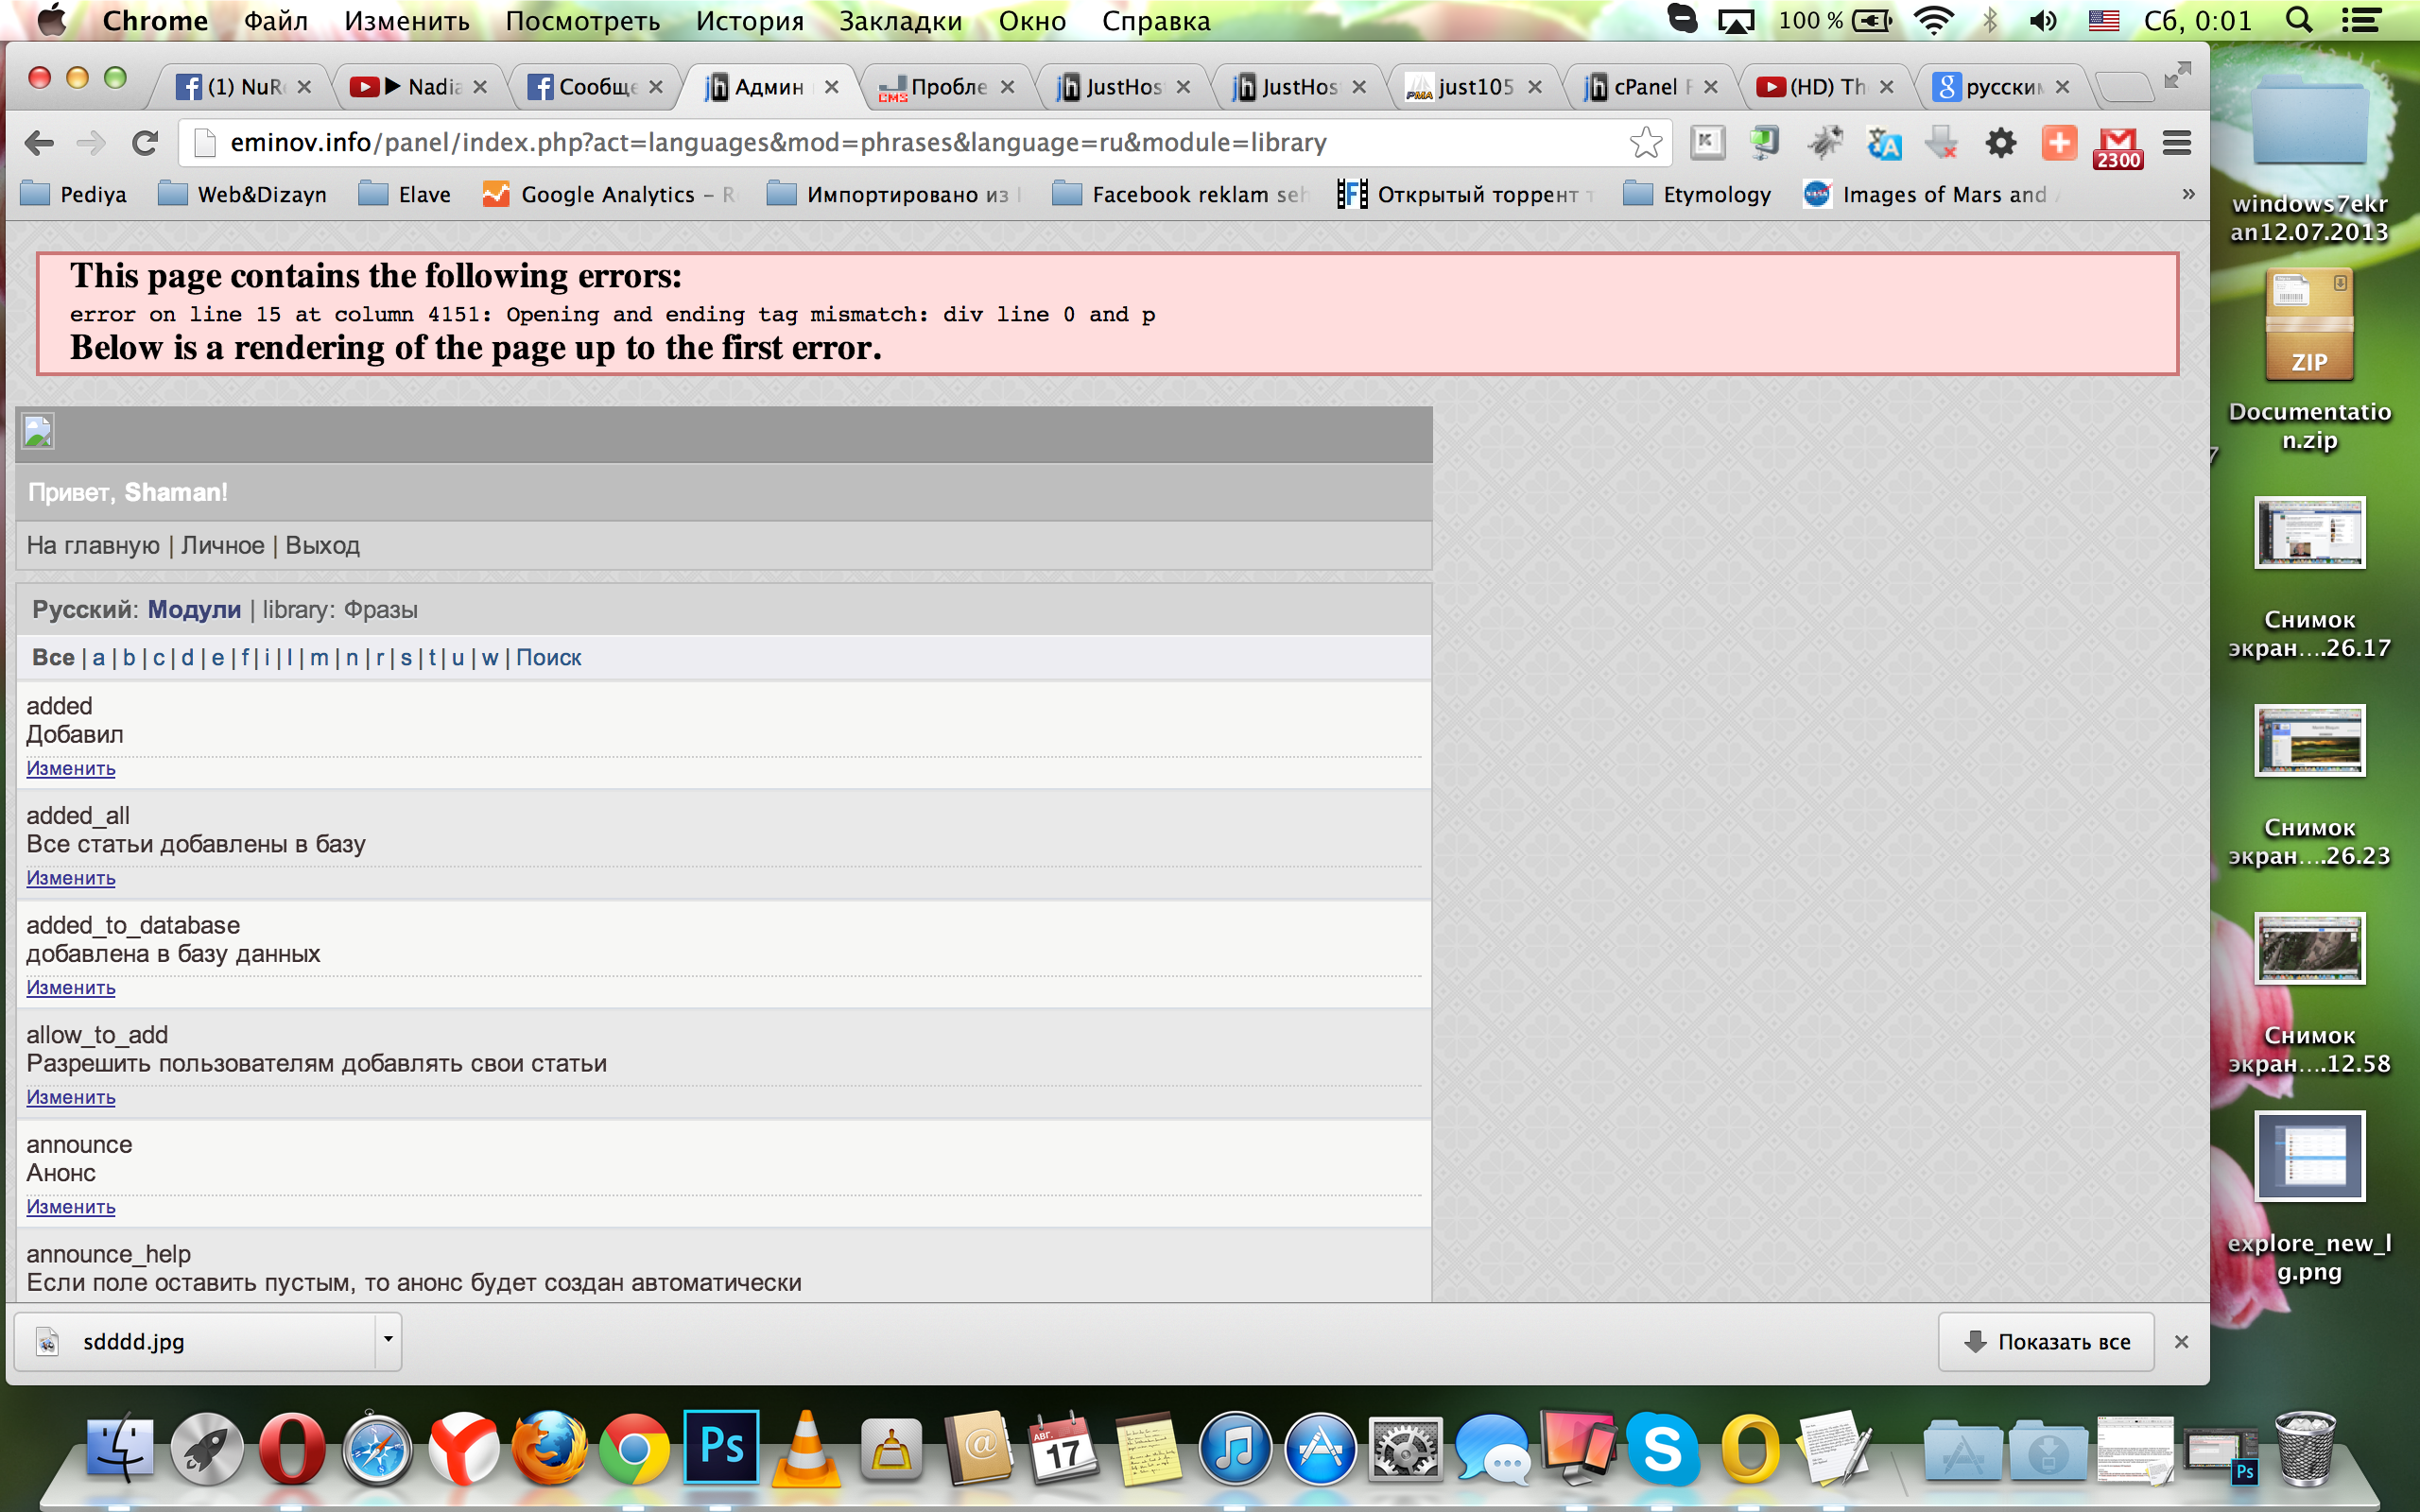Click Изменить link under added_all
This screenshot has width=2420, height=1512.
pyautogui.click(x=71, y=878)
